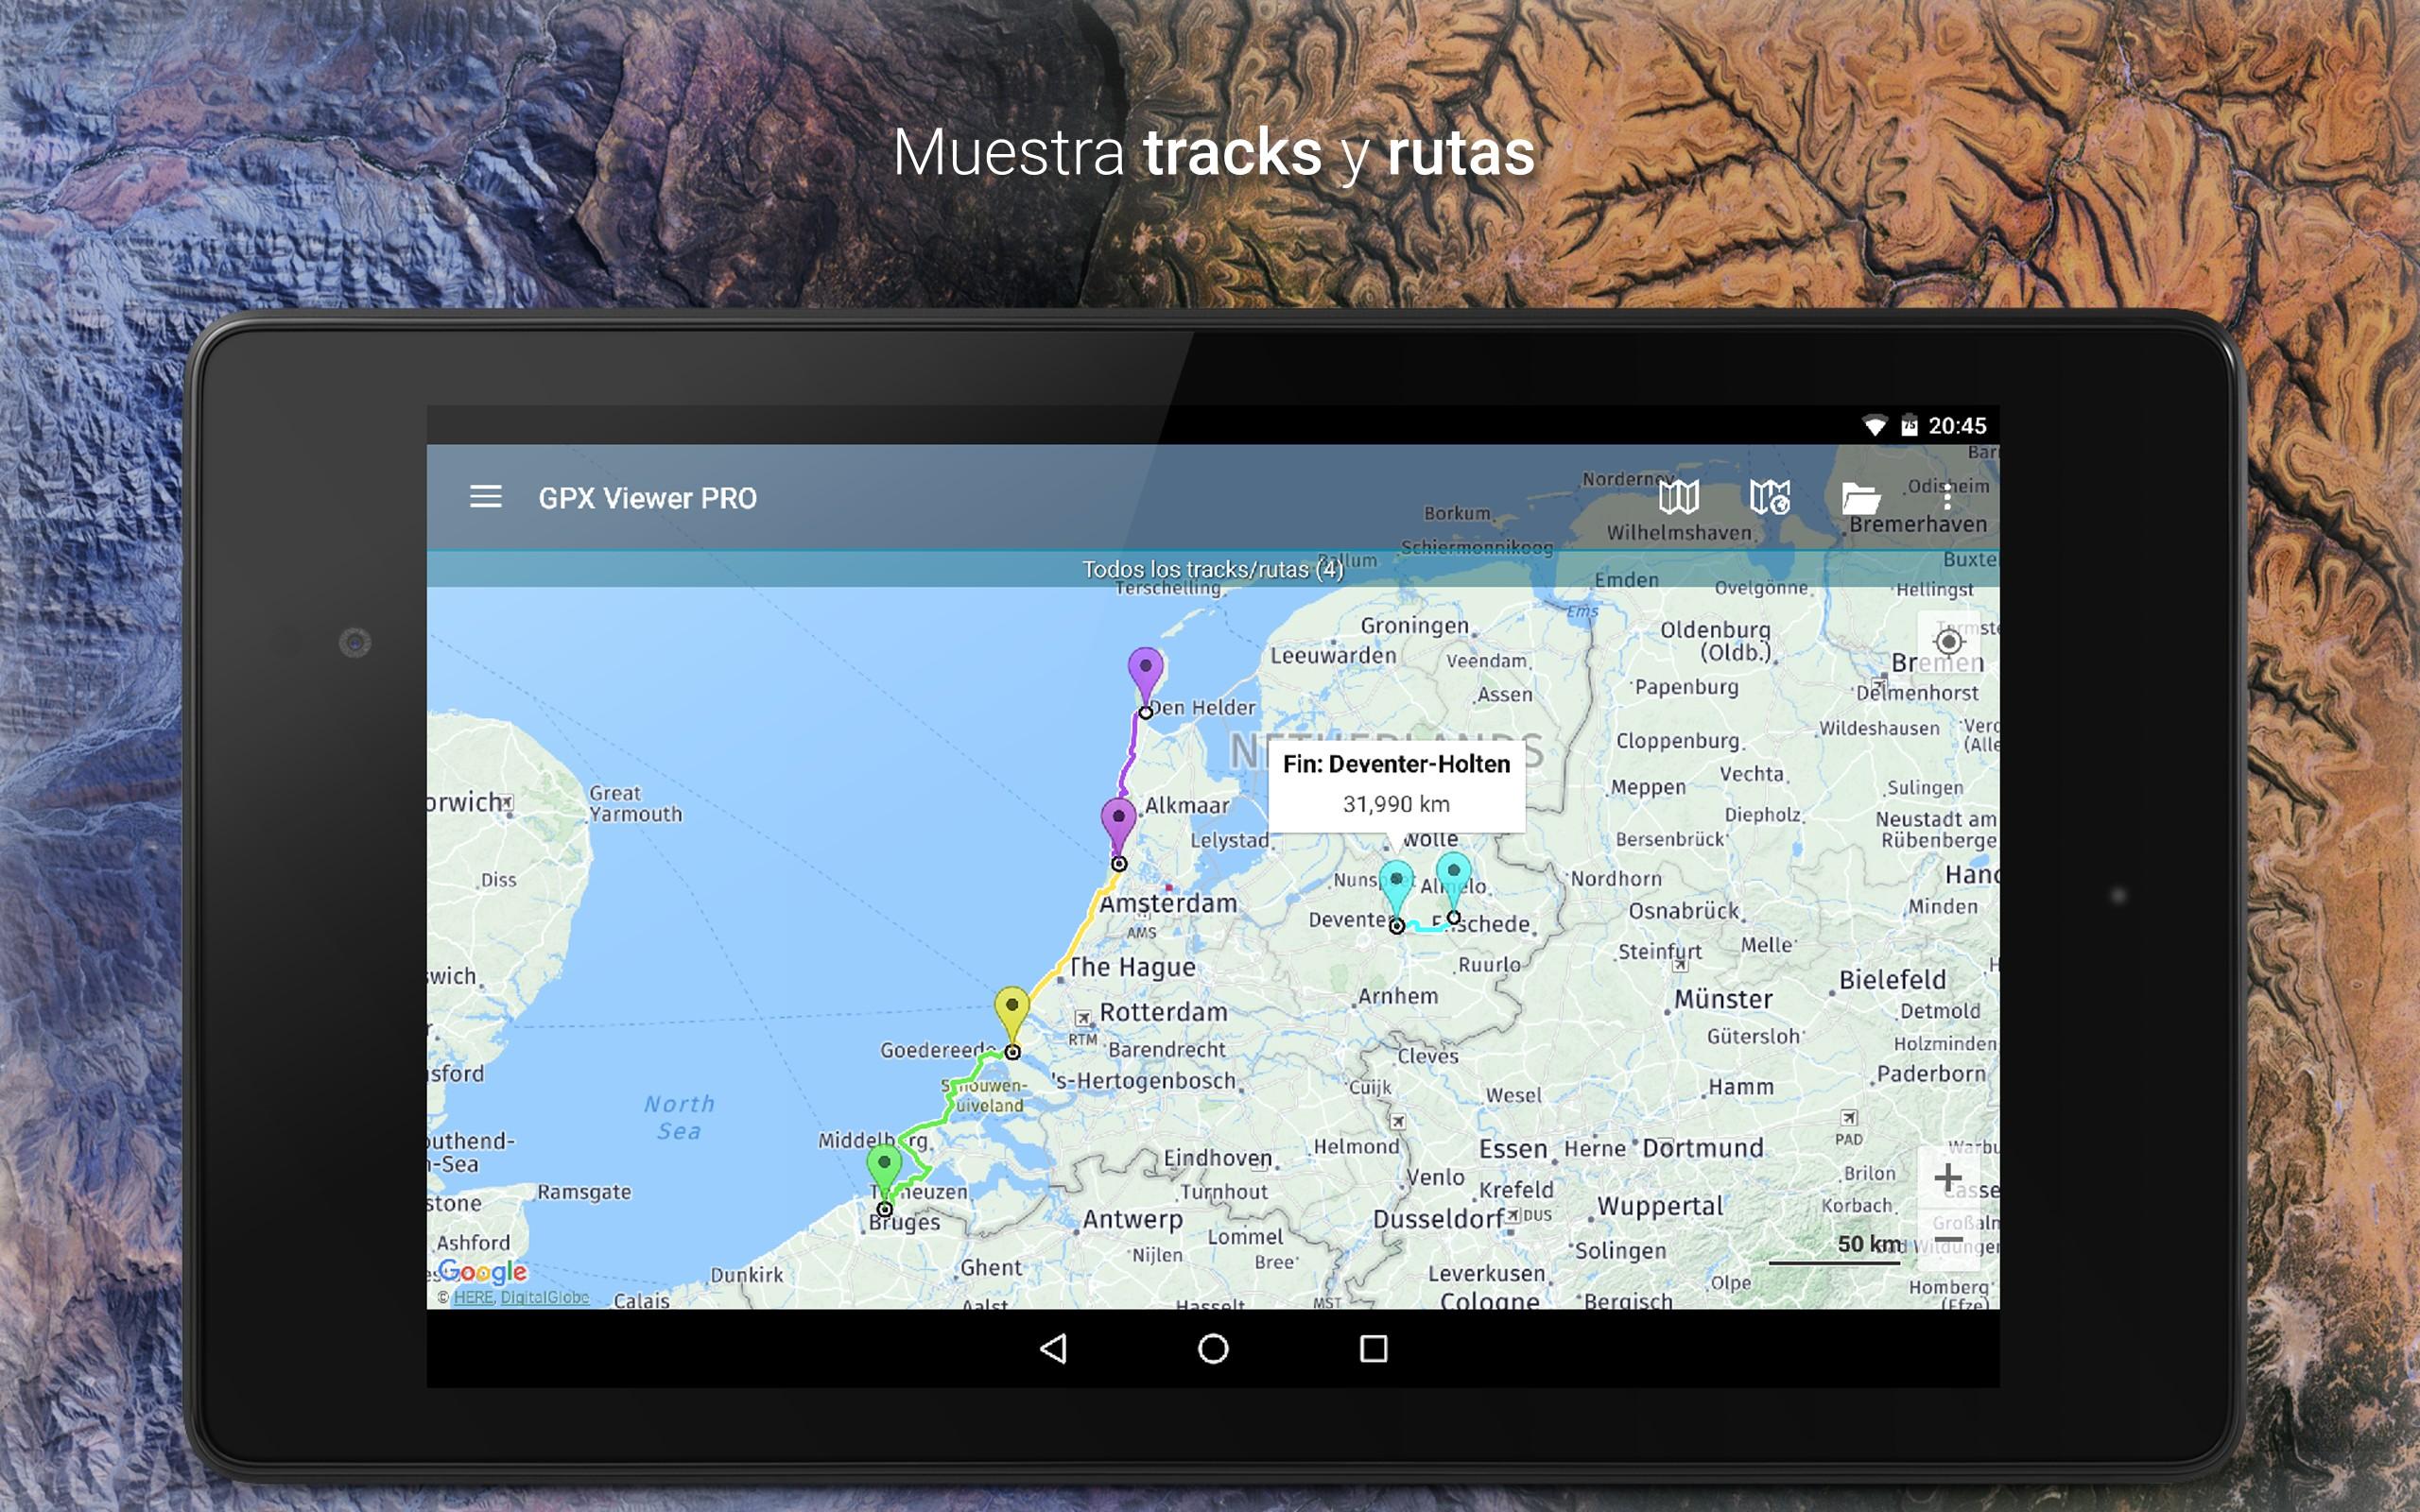The image size is (2420, 1512).
Task: Tap the Android recent apps button
Action: tap(1374, 1349)
